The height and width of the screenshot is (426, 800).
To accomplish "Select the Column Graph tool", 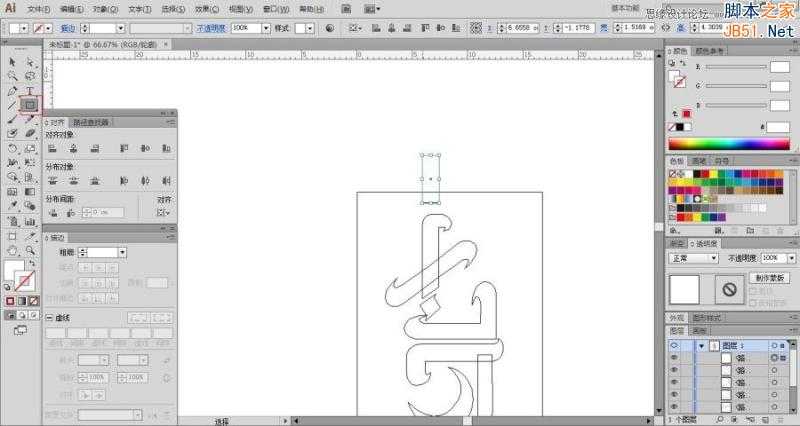I will pos(30,221).
